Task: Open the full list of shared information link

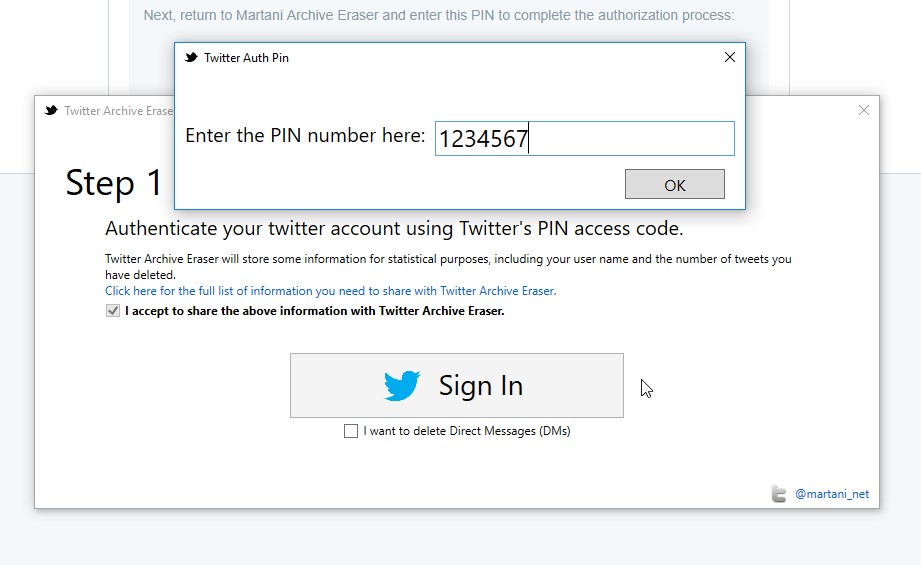Action: coord(331,291)
